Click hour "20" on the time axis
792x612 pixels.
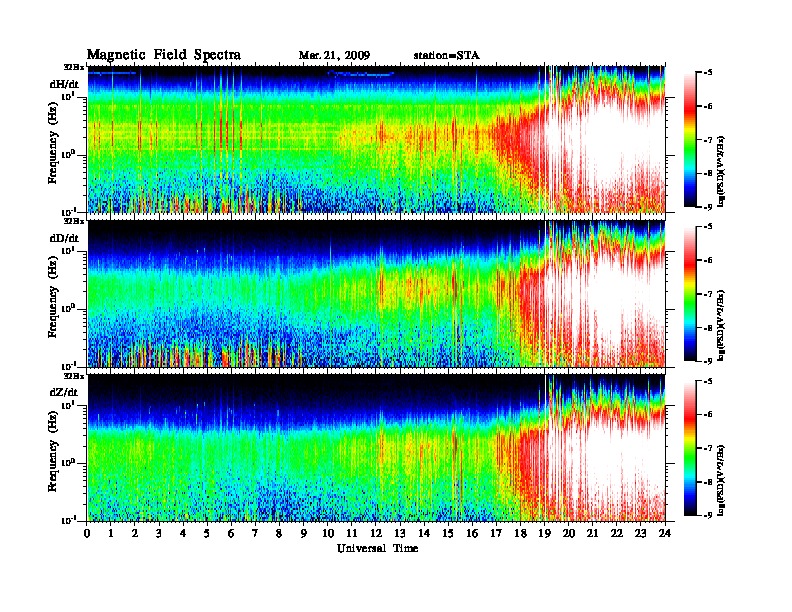(x=569, y=534)
